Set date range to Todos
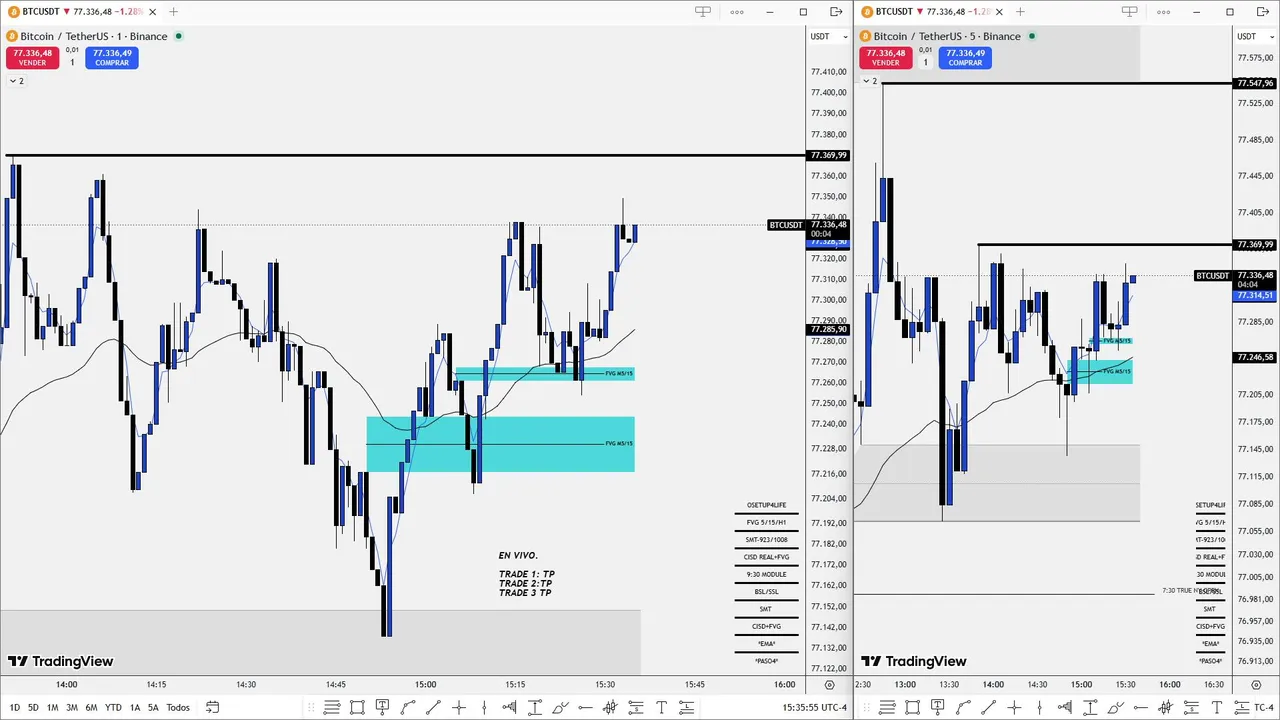Viewport: 1280px width, 720px height. click(178, 707)
